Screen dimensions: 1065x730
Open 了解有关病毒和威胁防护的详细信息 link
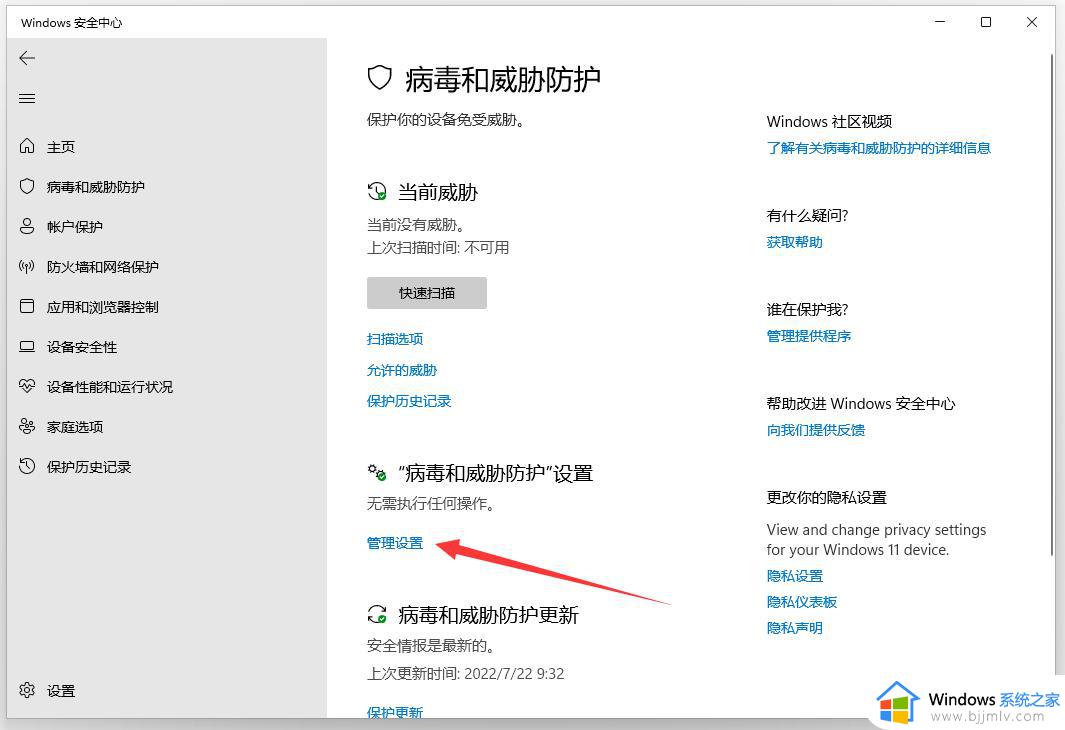(x=878, y=148)
